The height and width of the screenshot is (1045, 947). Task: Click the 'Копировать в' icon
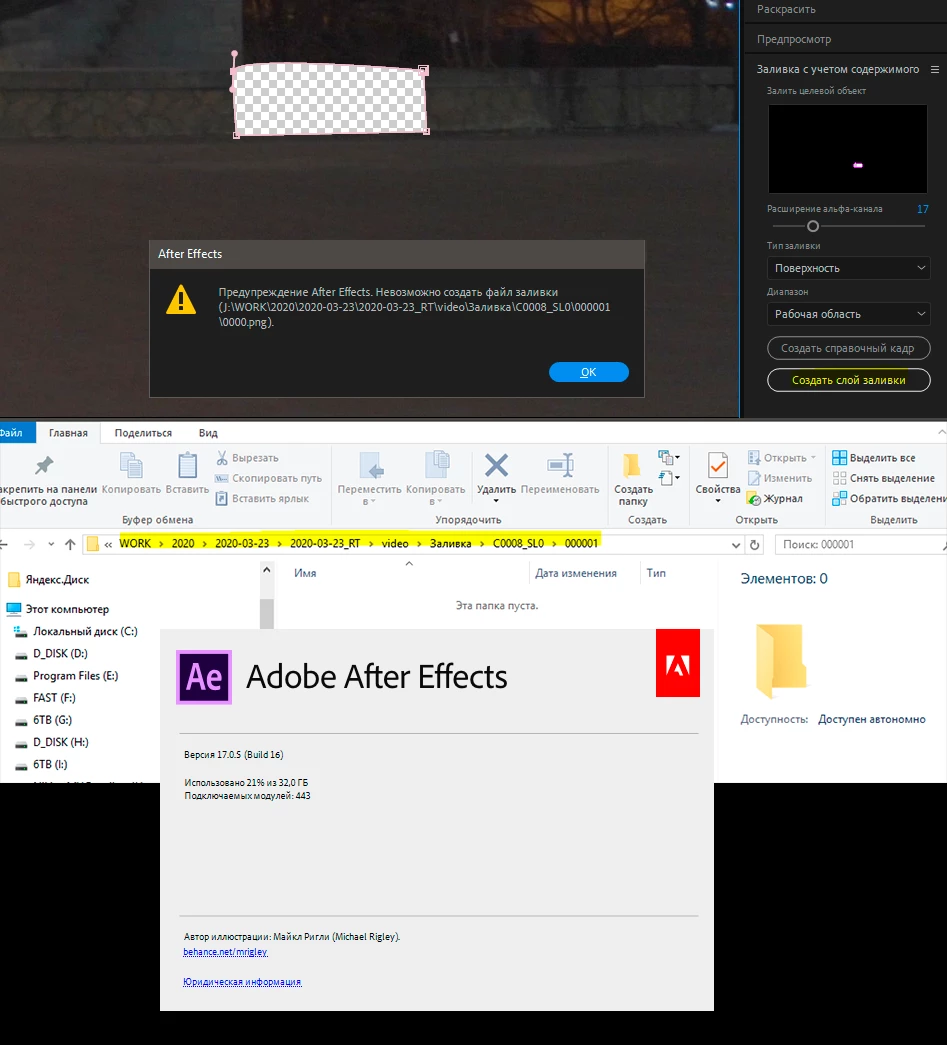[x=437, y=465]
